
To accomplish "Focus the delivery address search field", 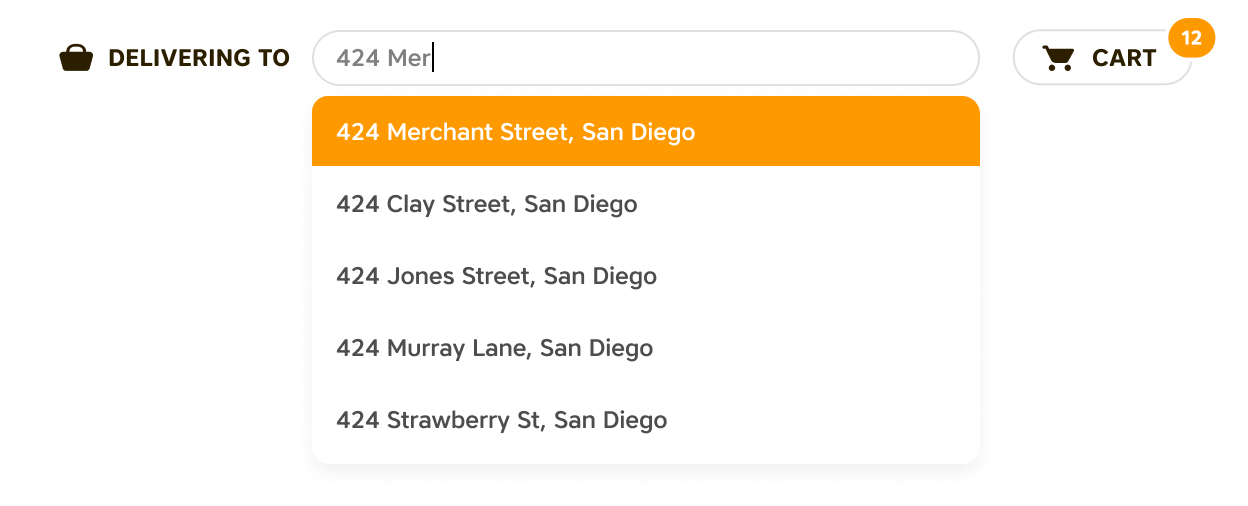I will pos(646,58).
